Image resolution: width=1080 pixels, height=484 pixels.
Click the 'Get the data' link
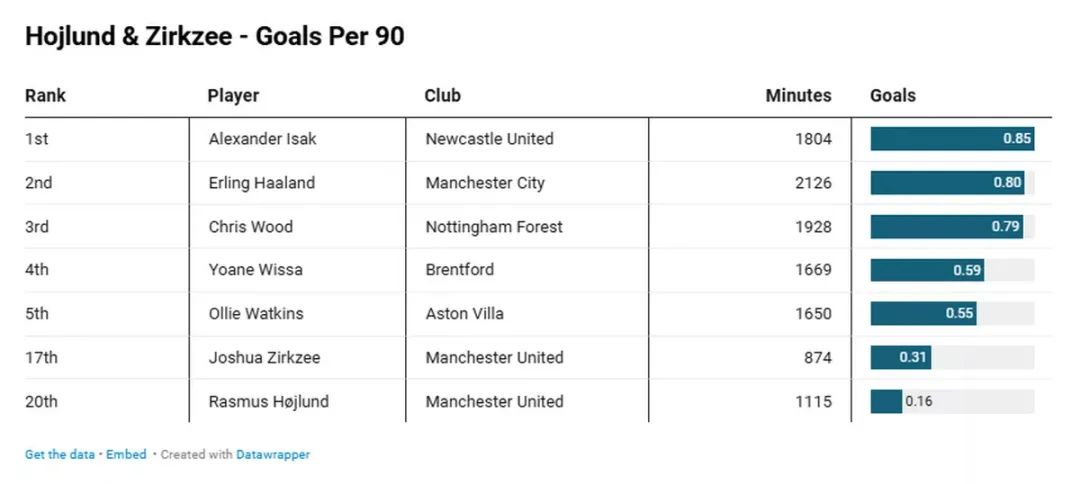pyautogui.click(x=59, y=455)
